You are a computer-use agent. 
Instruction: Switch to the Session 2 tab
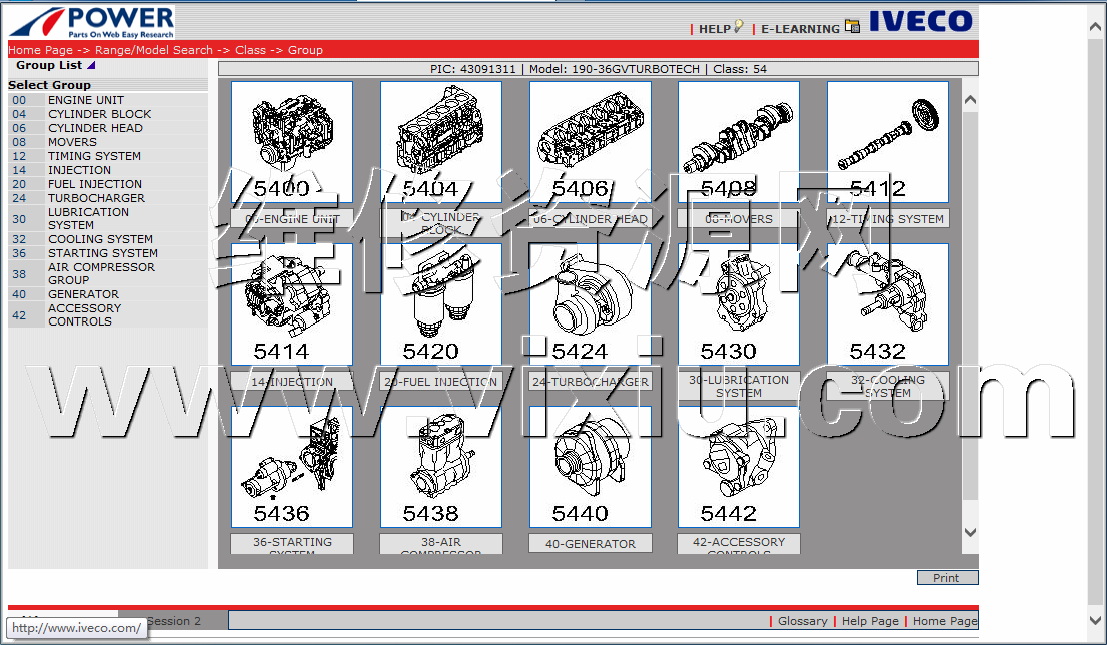coord(173,621)
